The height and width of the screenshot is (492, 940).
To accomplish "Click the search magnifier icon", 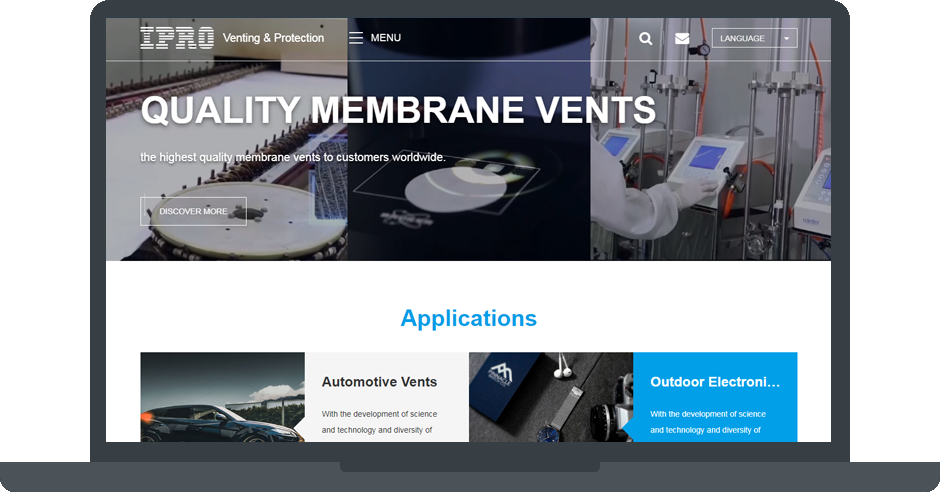I will [646, 38].
